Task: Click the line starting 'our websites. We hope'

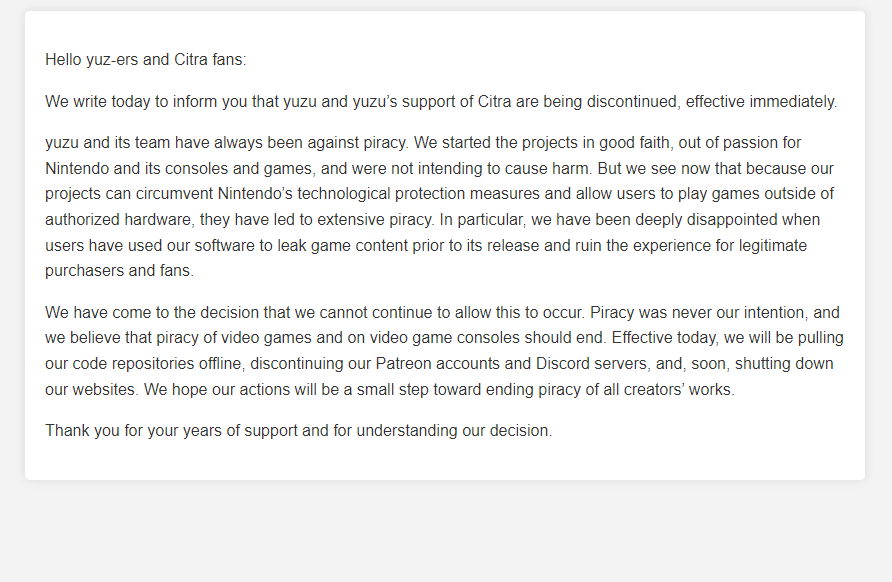Action: point(390,390)
